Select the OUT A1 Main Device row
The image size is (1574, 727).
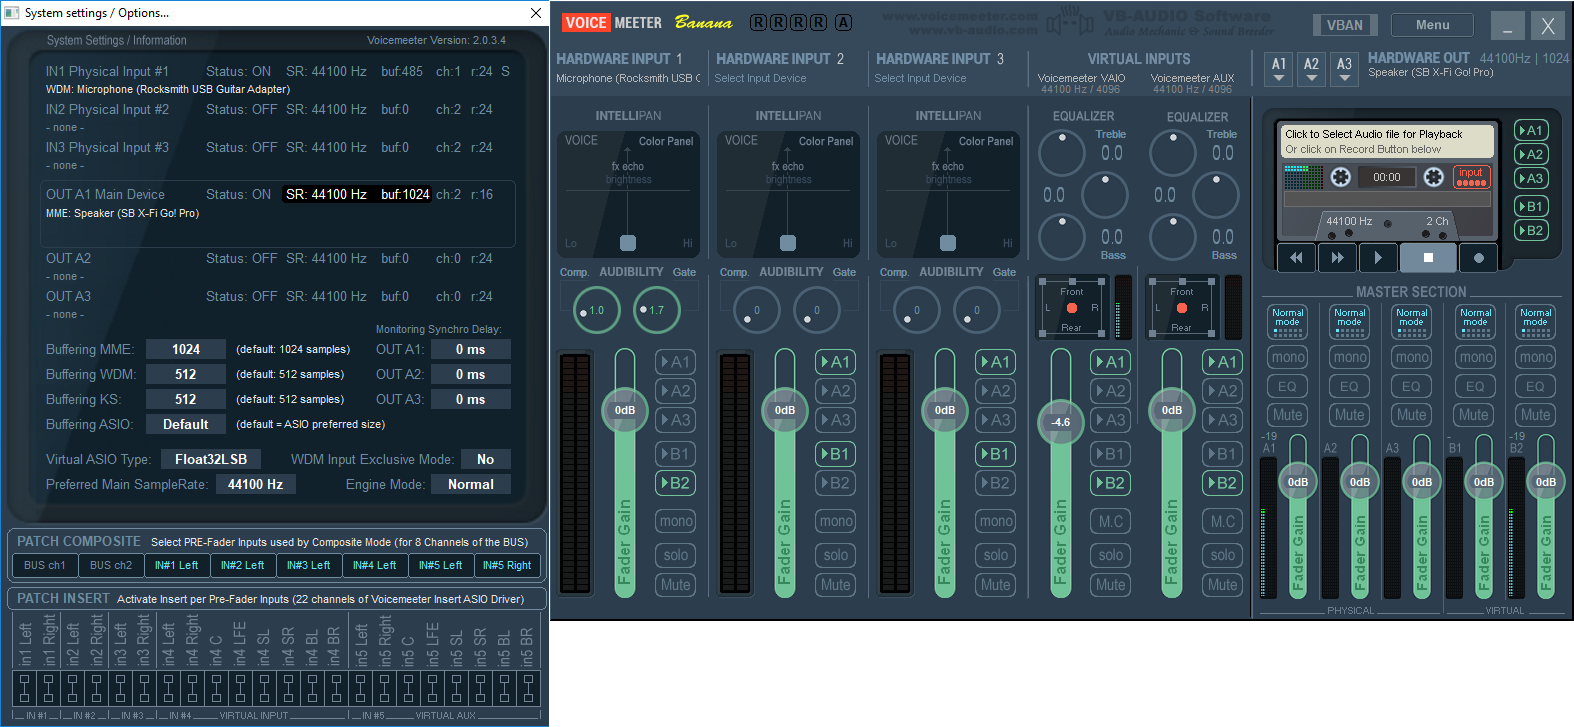click(278, 213)
